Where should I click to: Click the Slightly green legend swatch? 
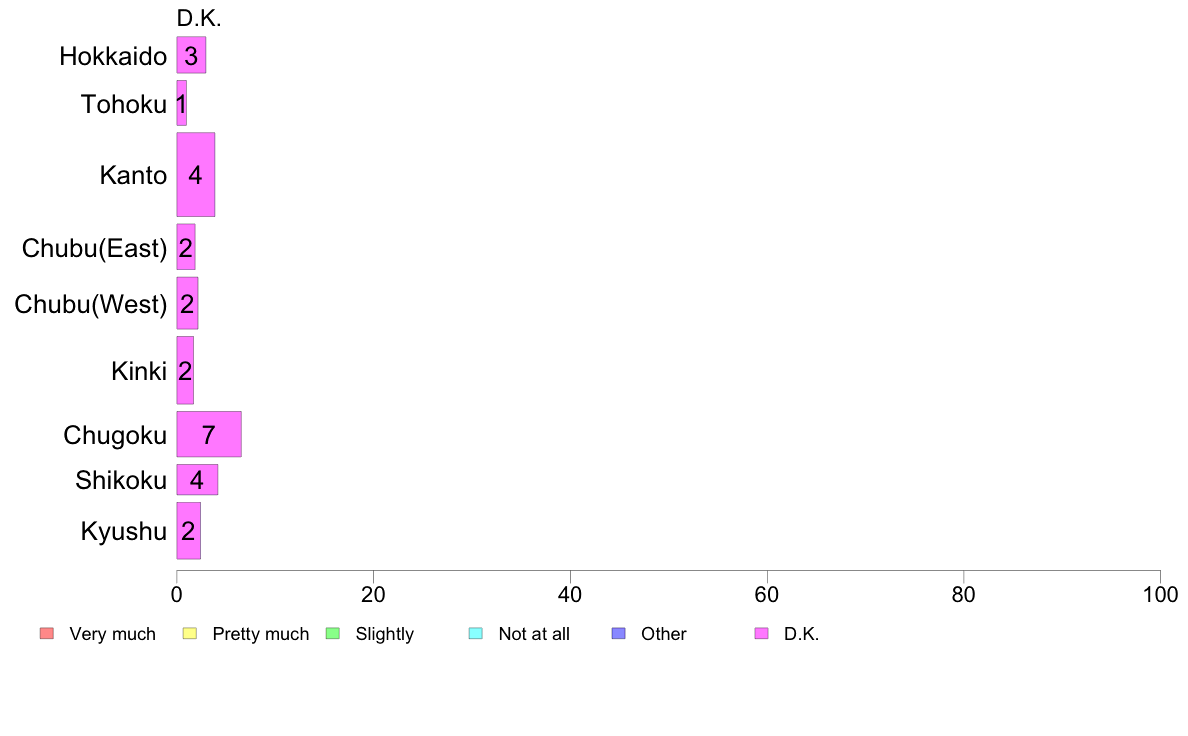click(333, 634)
